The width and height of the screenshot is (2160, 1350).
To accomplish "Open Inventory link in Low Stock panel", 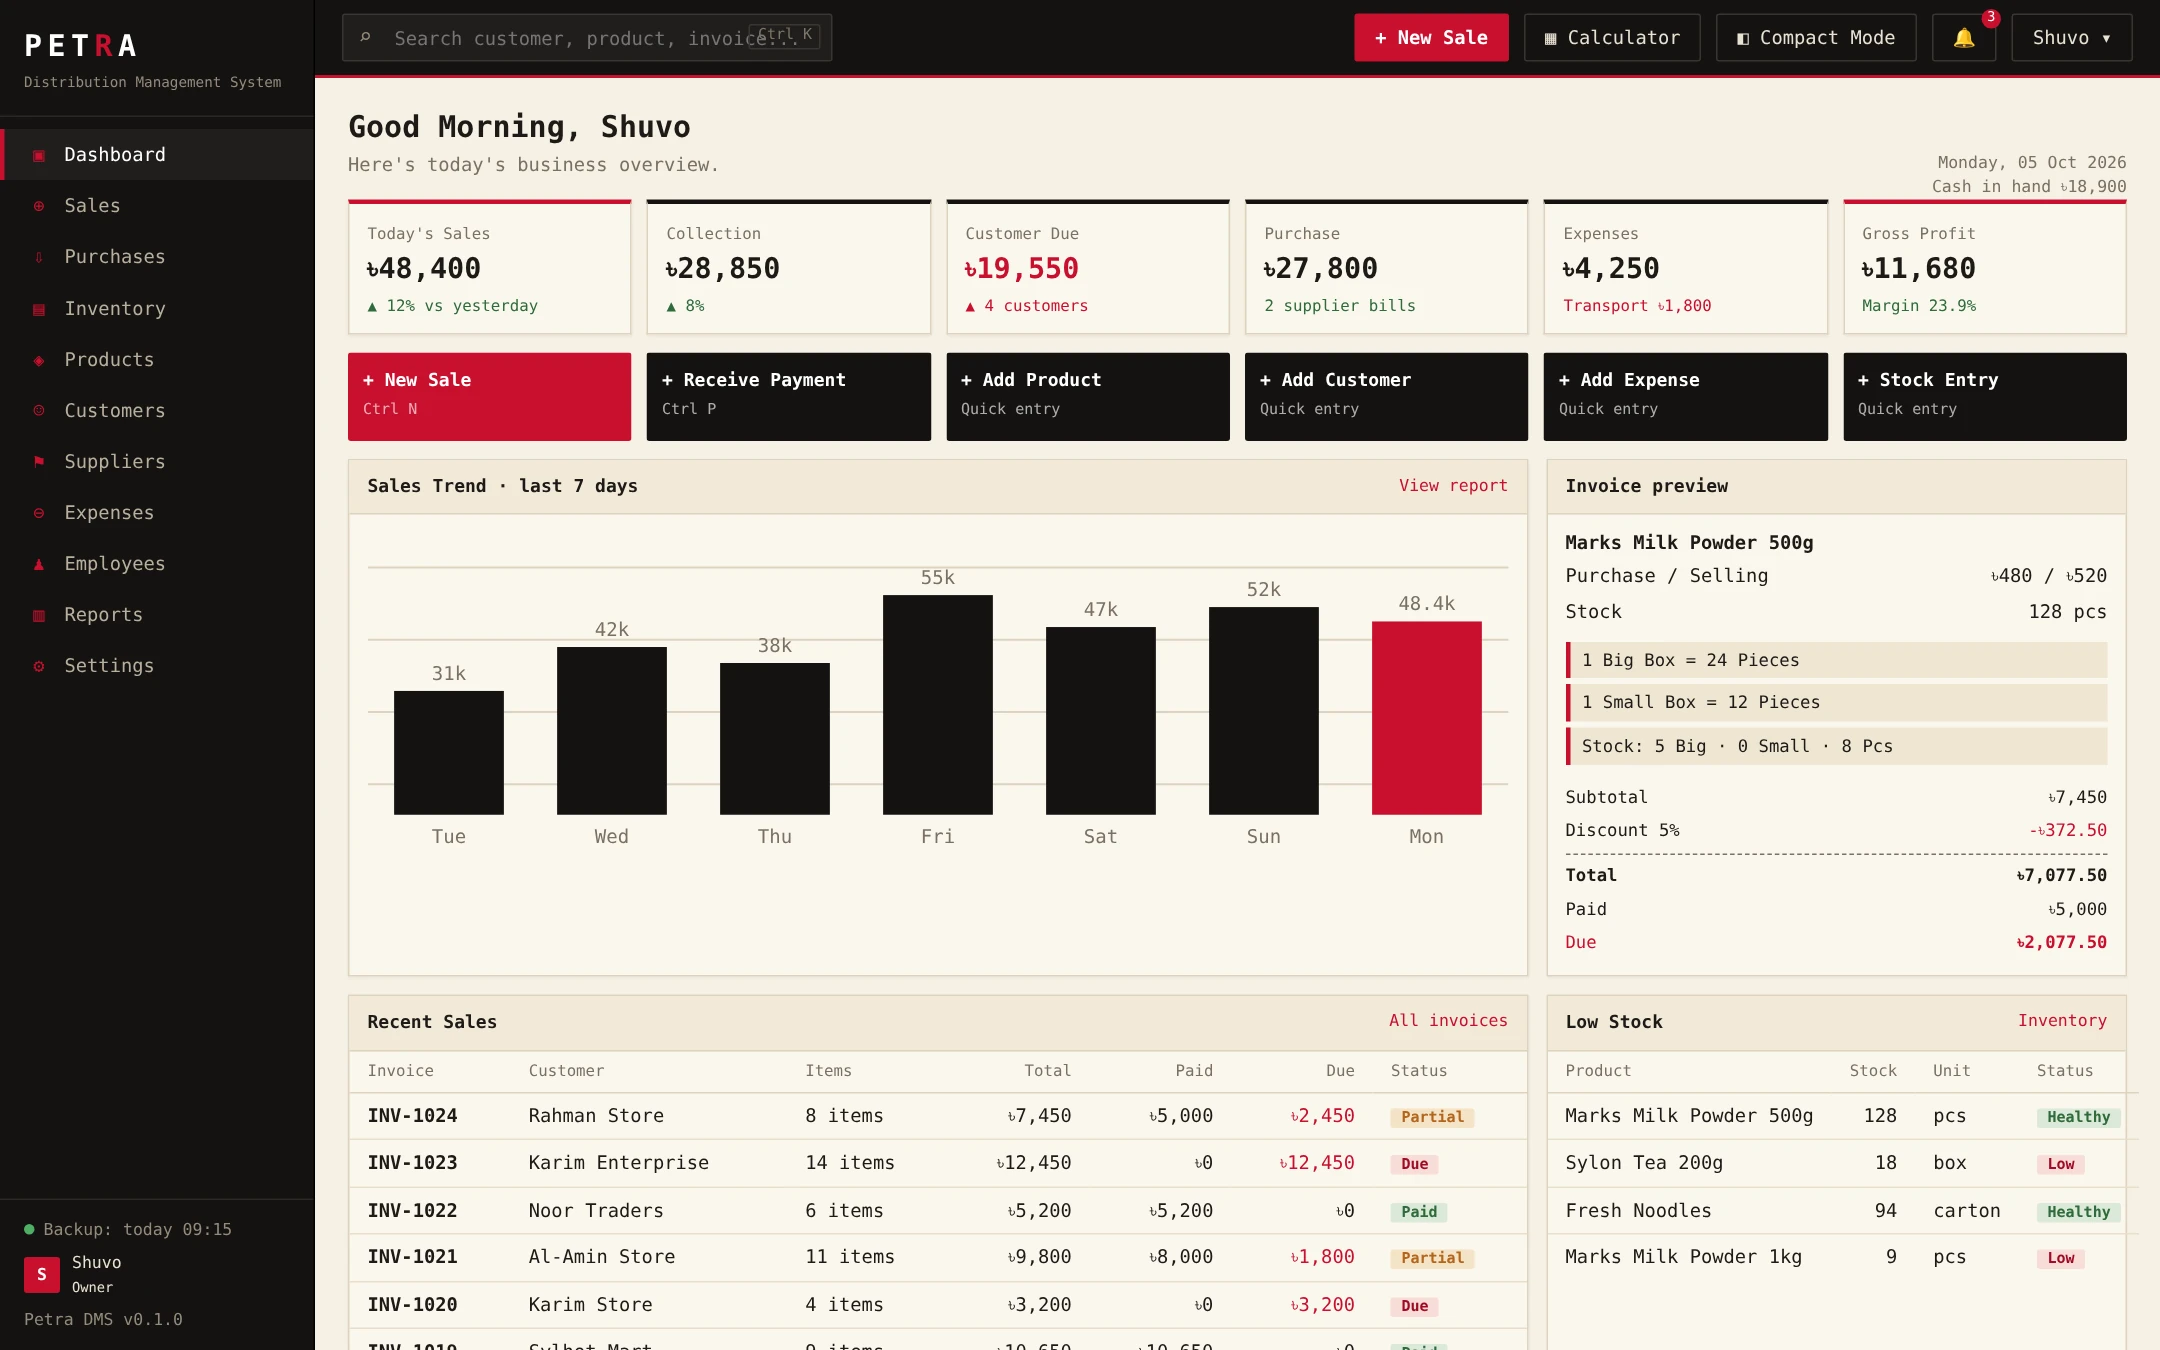I will [2062, 1021].
